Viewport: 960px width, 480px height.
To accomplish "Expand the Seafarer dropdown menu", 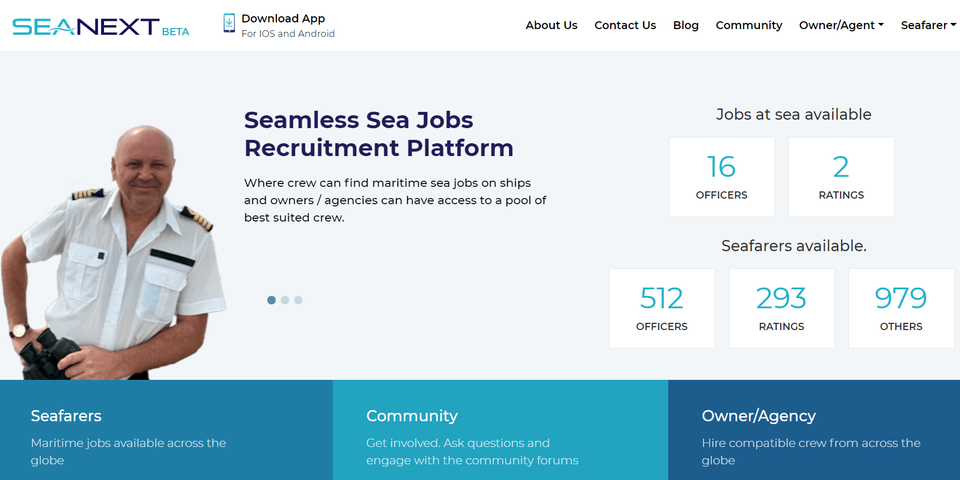I will [928, 25].
